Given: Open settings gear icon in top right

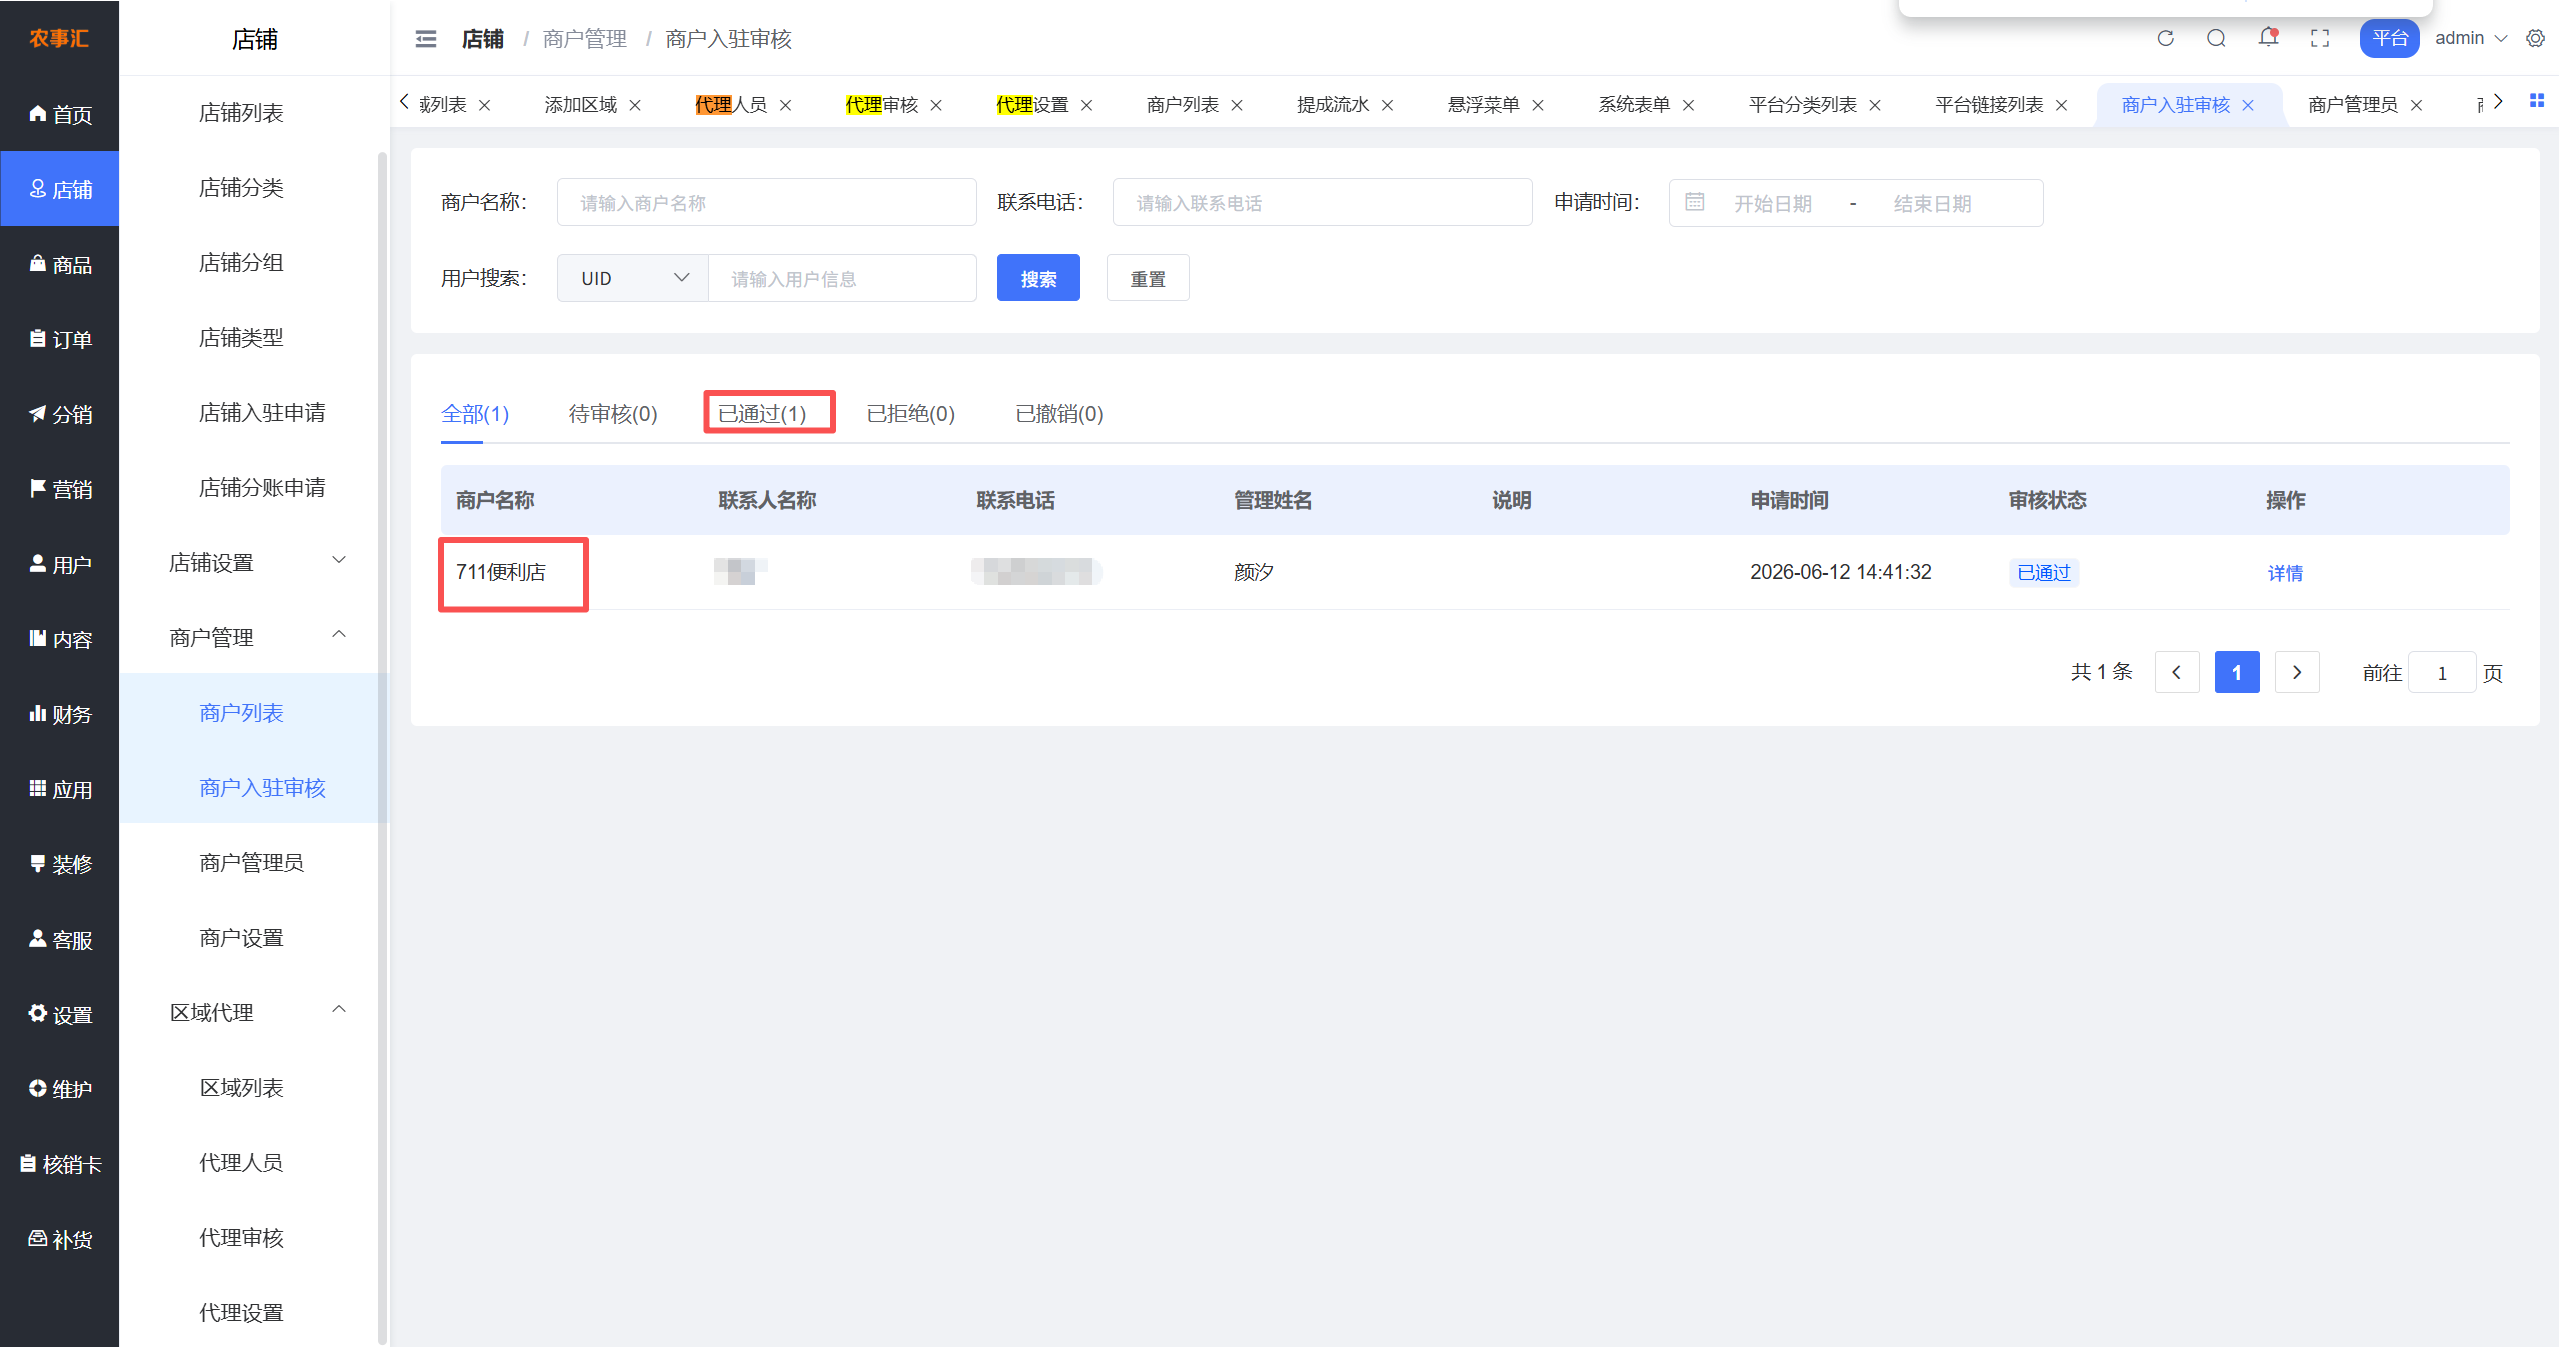Looking at the screenshot, I should click(2535, 39).
